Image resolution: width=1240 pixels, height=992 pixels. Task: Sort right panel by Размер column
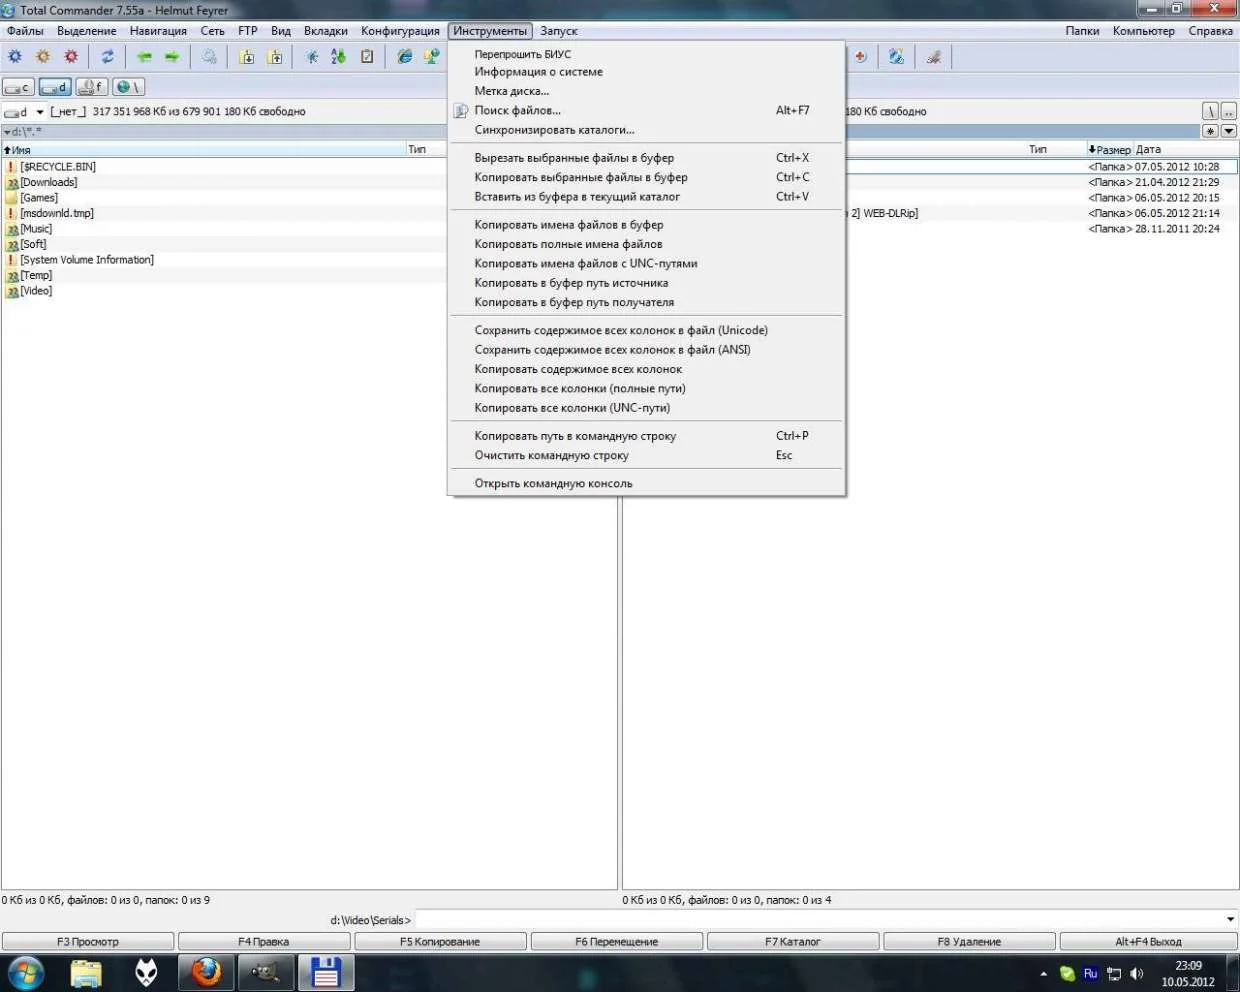[x=1109, y=149]
